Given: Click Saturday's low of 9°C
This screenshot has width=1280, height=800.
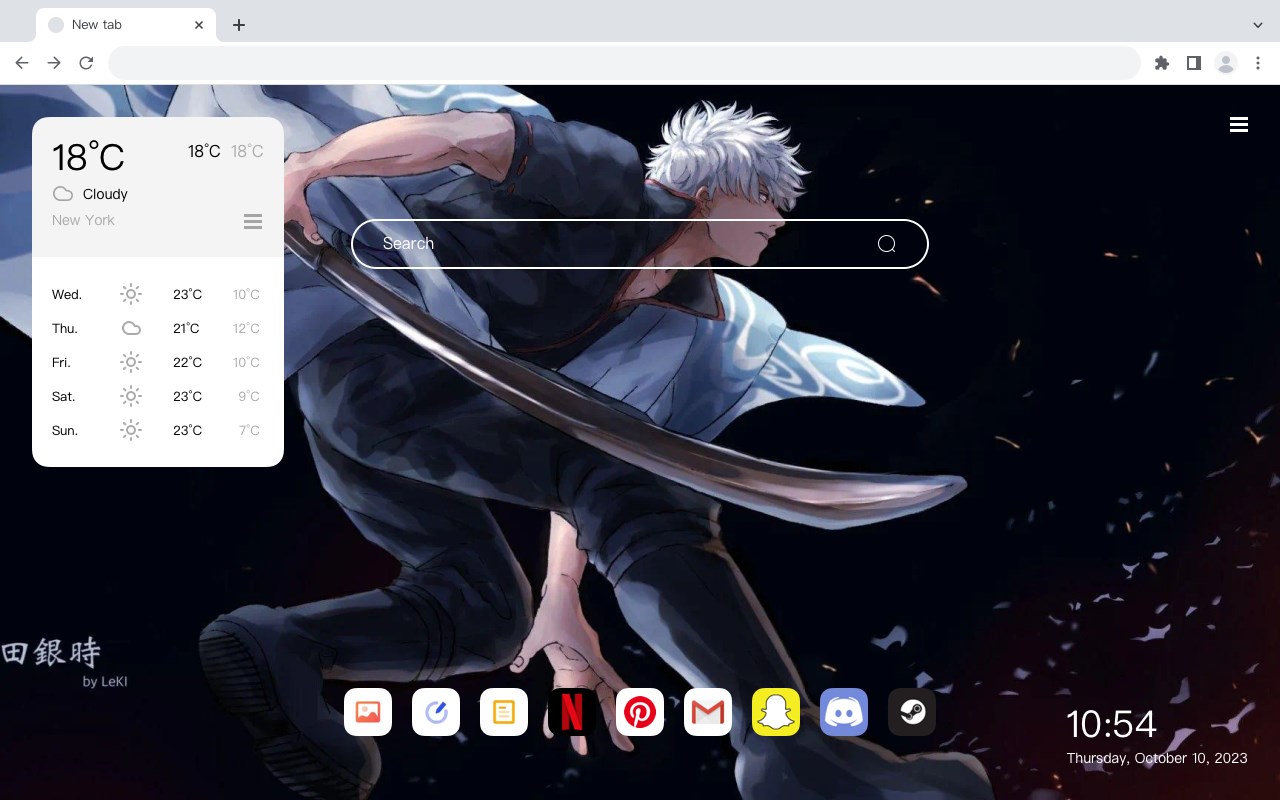Looking at the screenshot, I should tap(249, 396).
